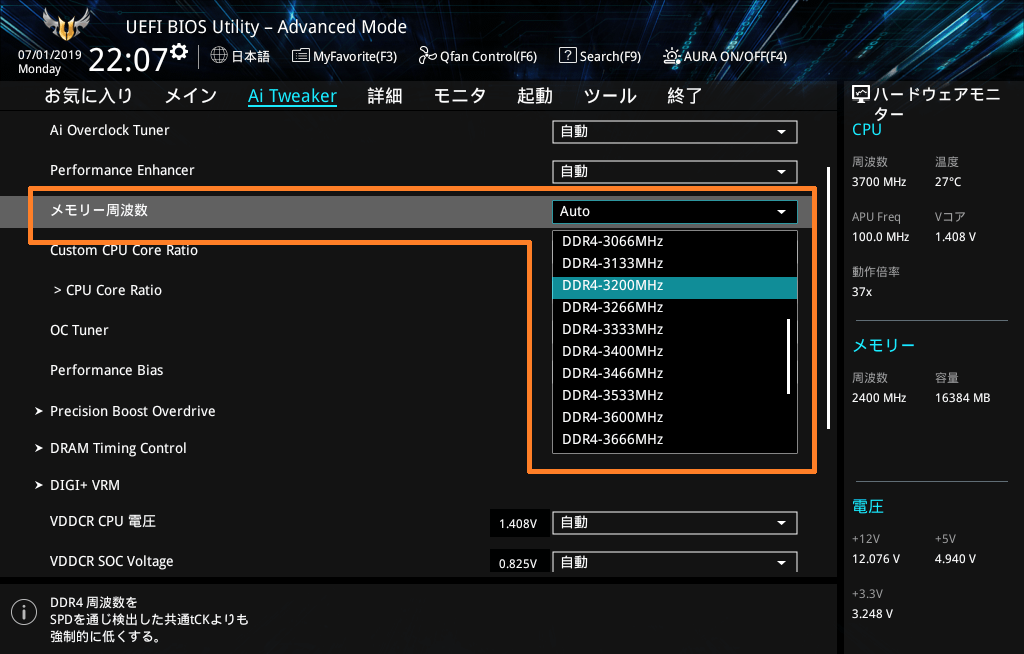Select DDR4-3066MHz from the list
This screenshot has width=1024, height=654.
click(x=675, y=242)
